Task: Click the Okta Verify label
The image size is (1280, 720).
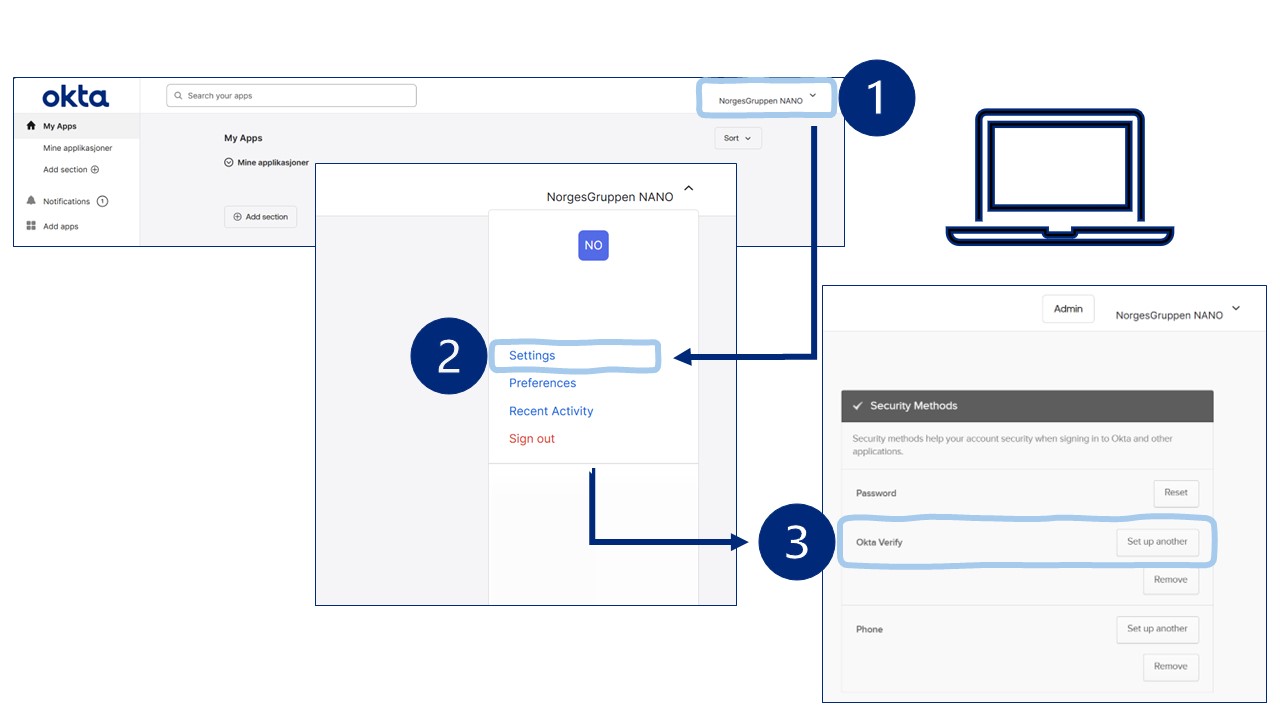Action: click(x=879, y=542)
